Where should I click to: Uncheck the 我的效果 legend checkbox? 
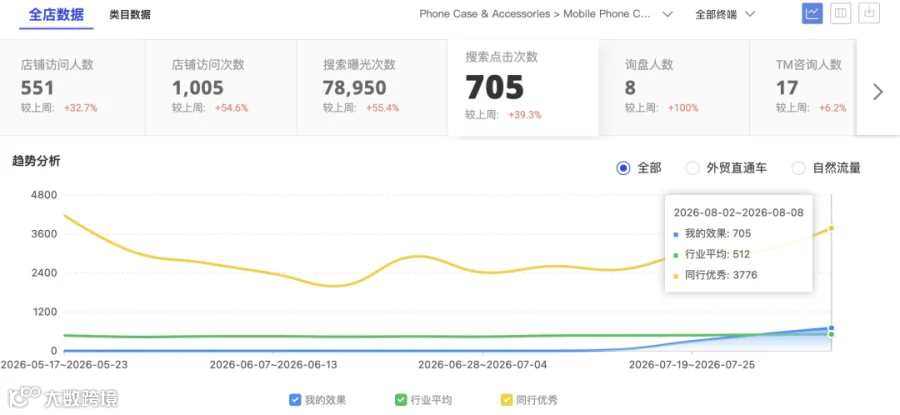(x=295, y=400)
